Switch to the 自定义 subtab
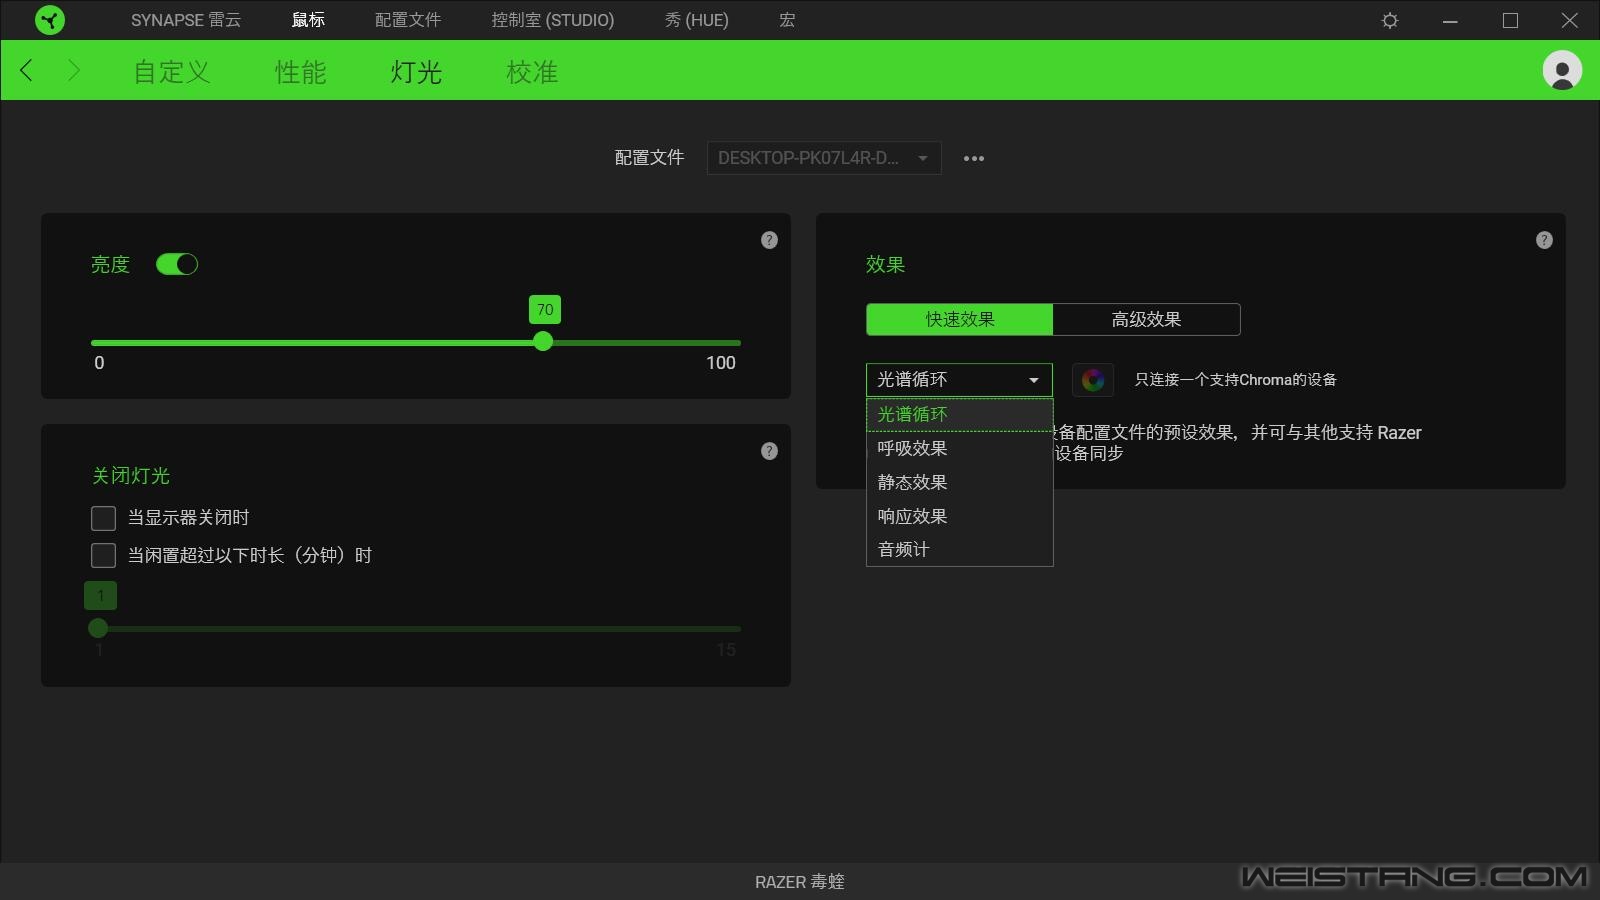The width and height of the screenshot is (1600, 900). (172, 72)
